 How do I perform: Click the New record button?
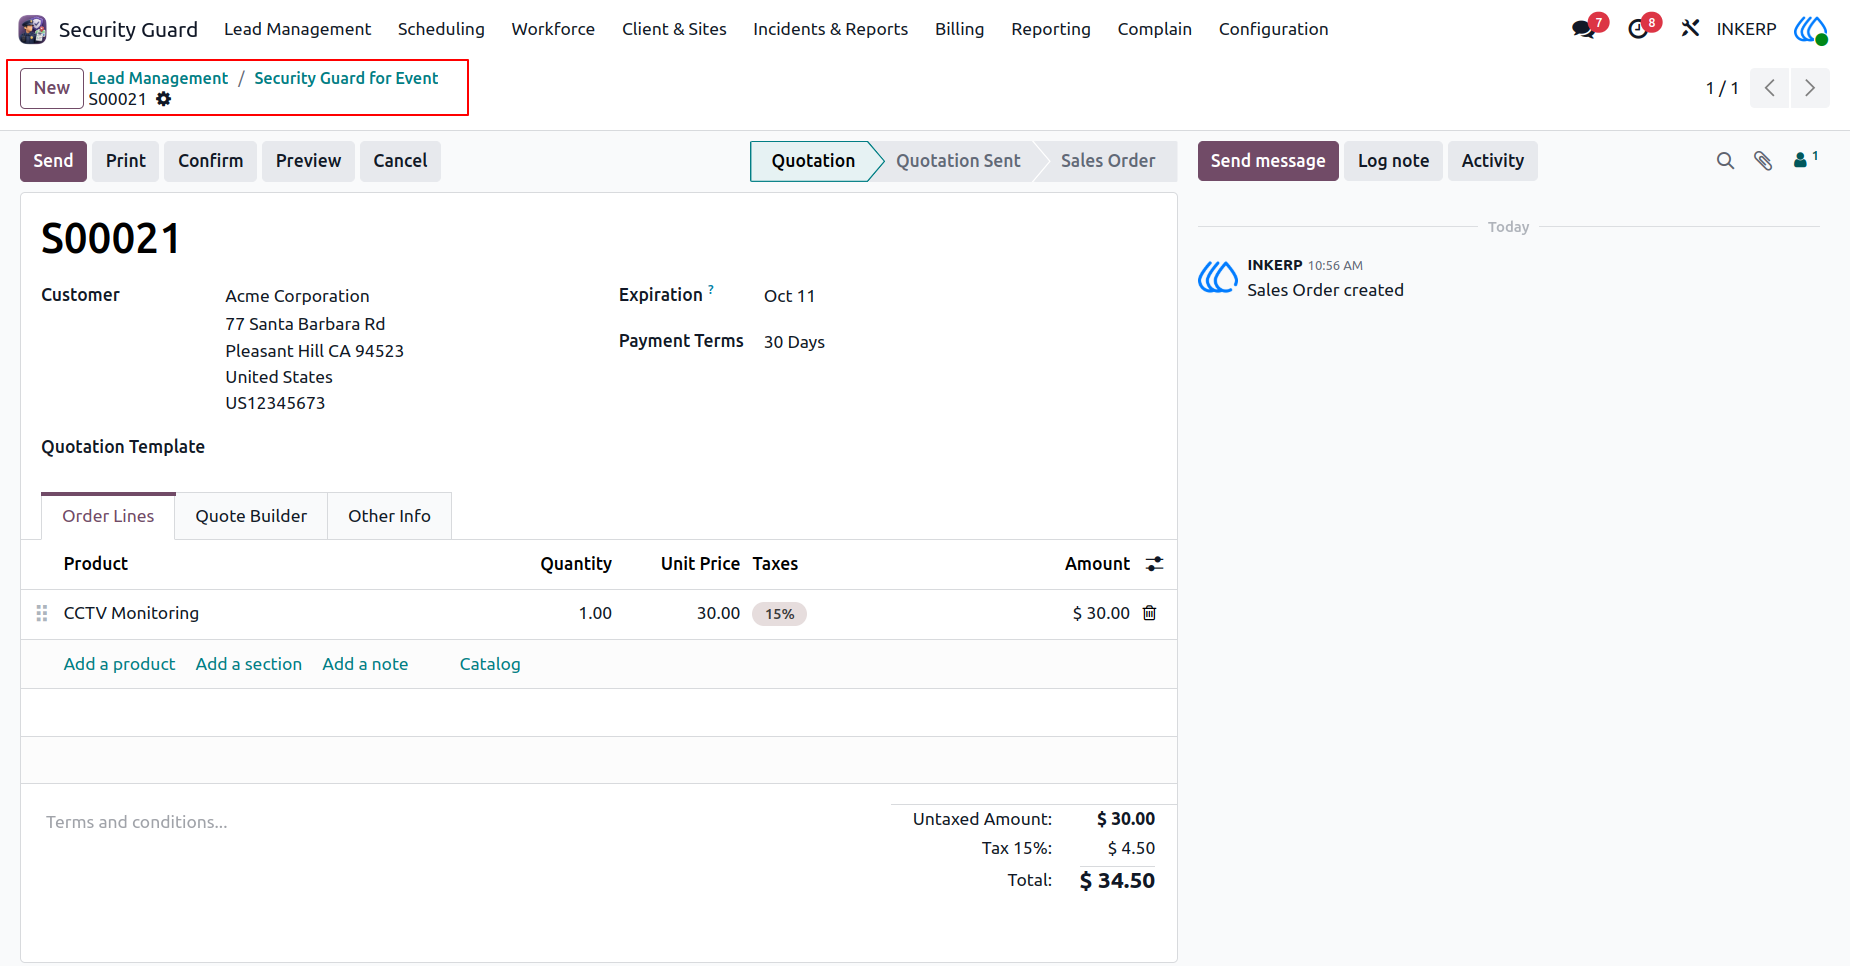point(52,88)
